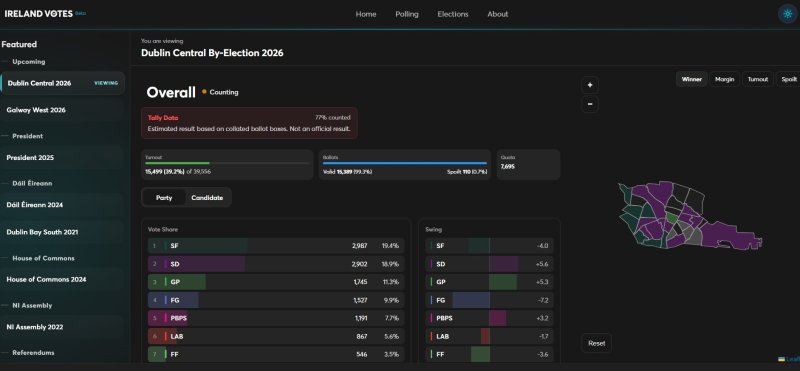Select Winner map mode
This screenshot has width=800, height=371.
pos(691,79)
